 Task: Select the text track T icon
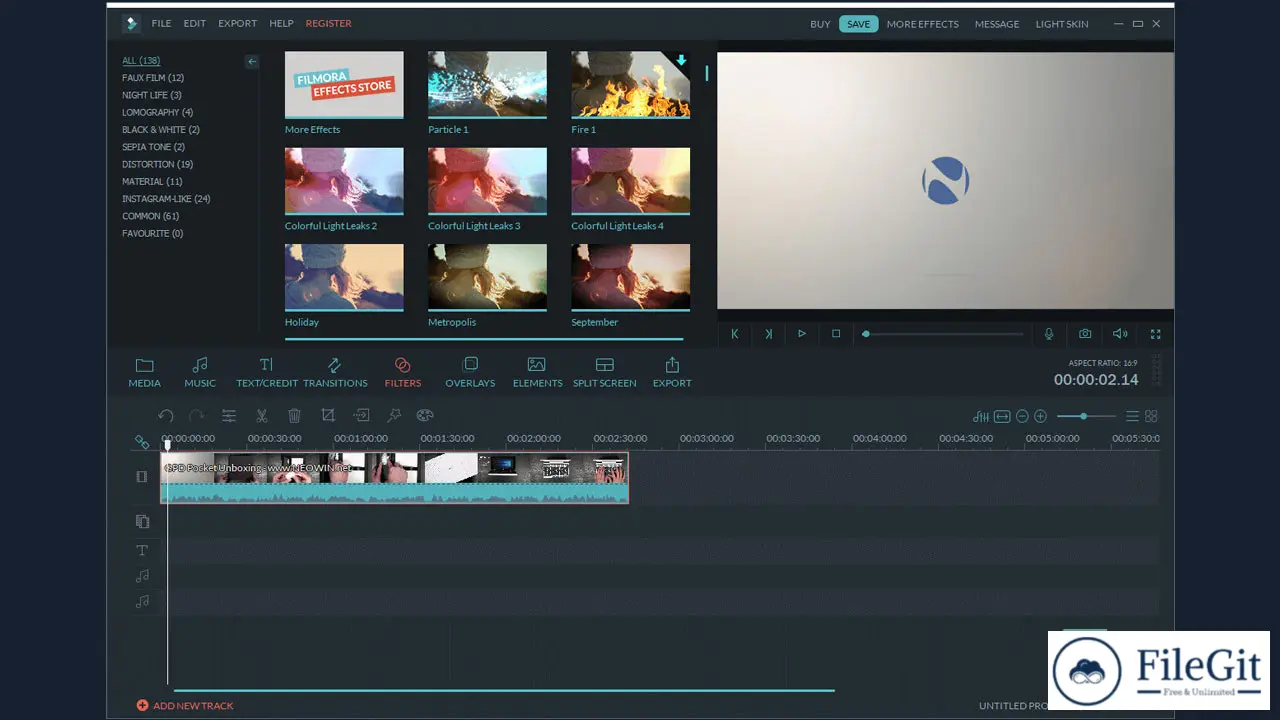pos(142,550)
